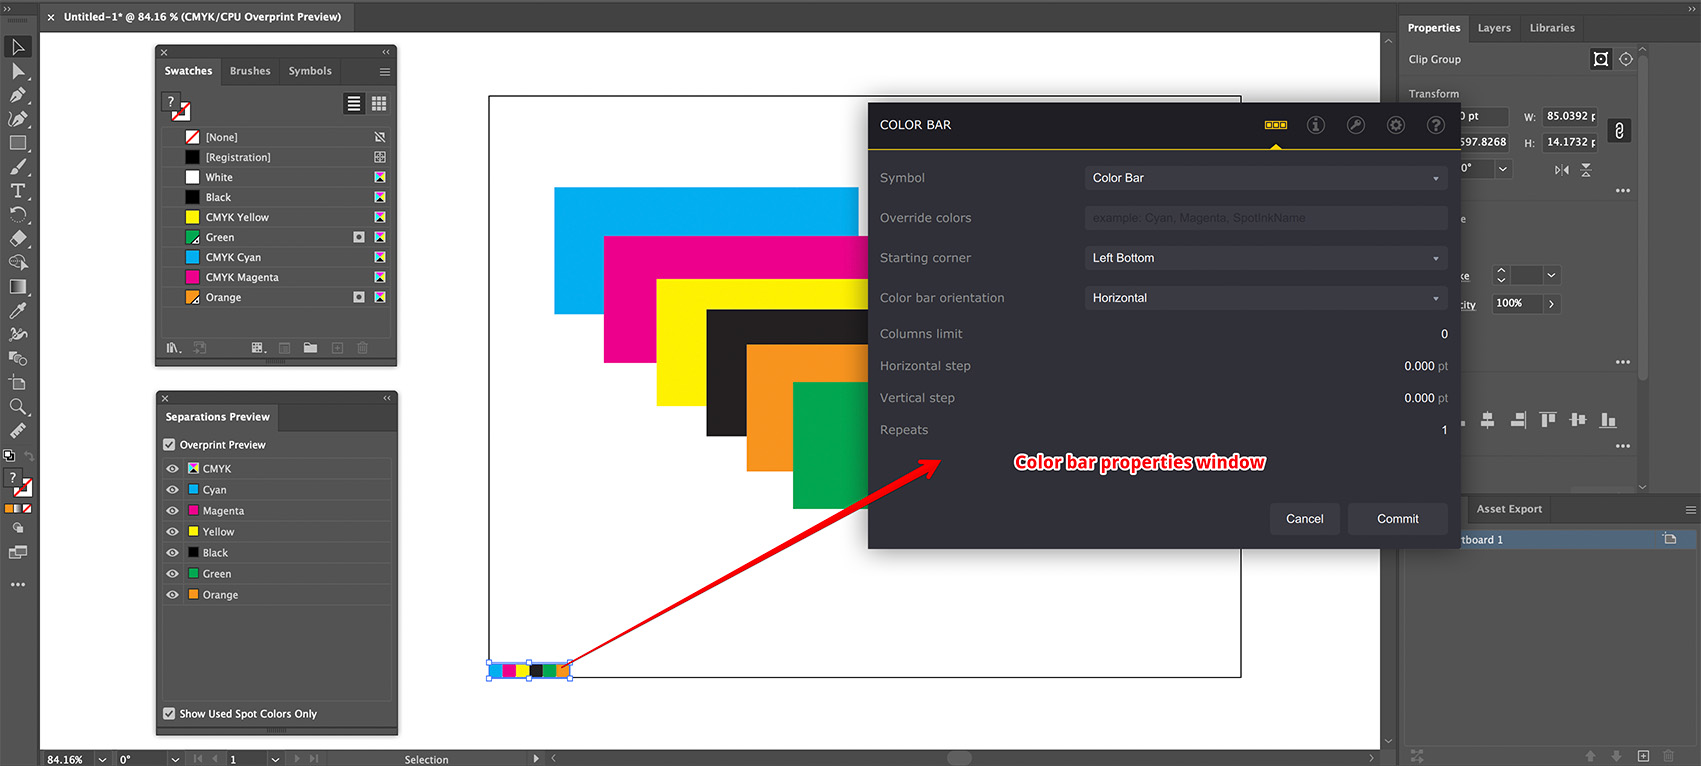This screenshot has height=766, width=1701.
Task: Select CMYK Cyan swatch
Action: tap(275, 257)
